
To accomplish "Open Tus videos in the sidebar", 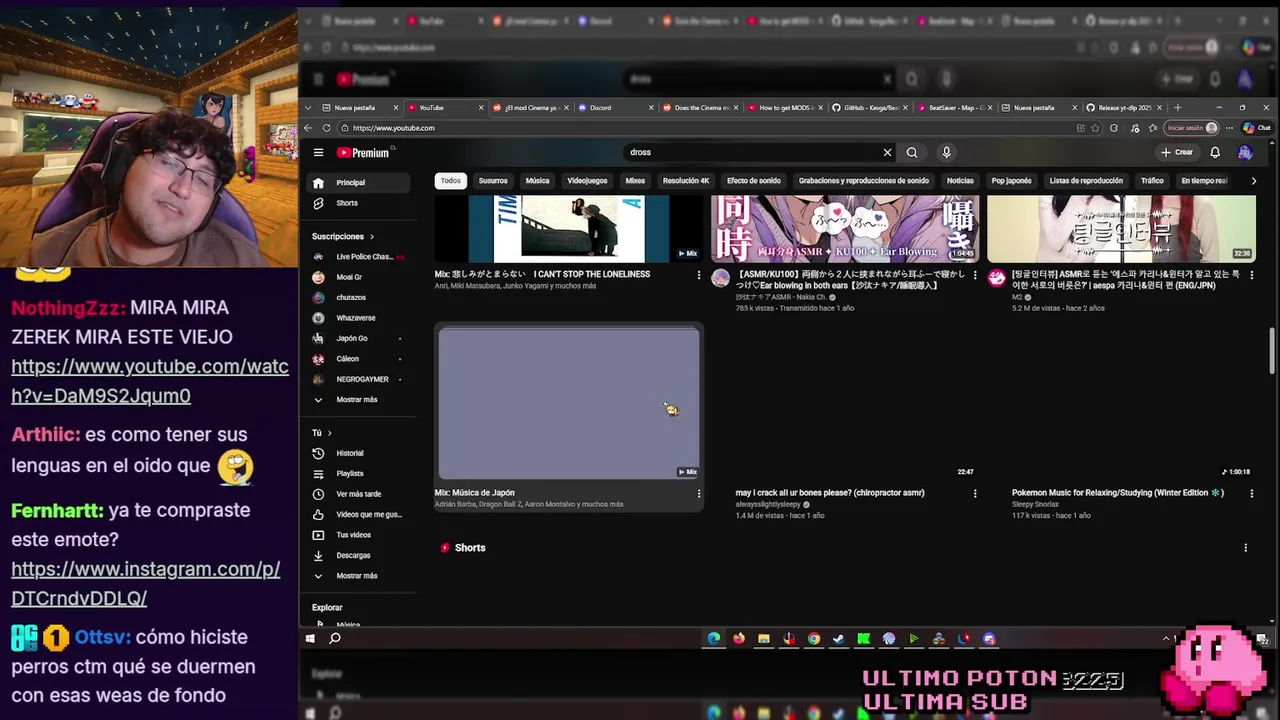I will (359, 535).
